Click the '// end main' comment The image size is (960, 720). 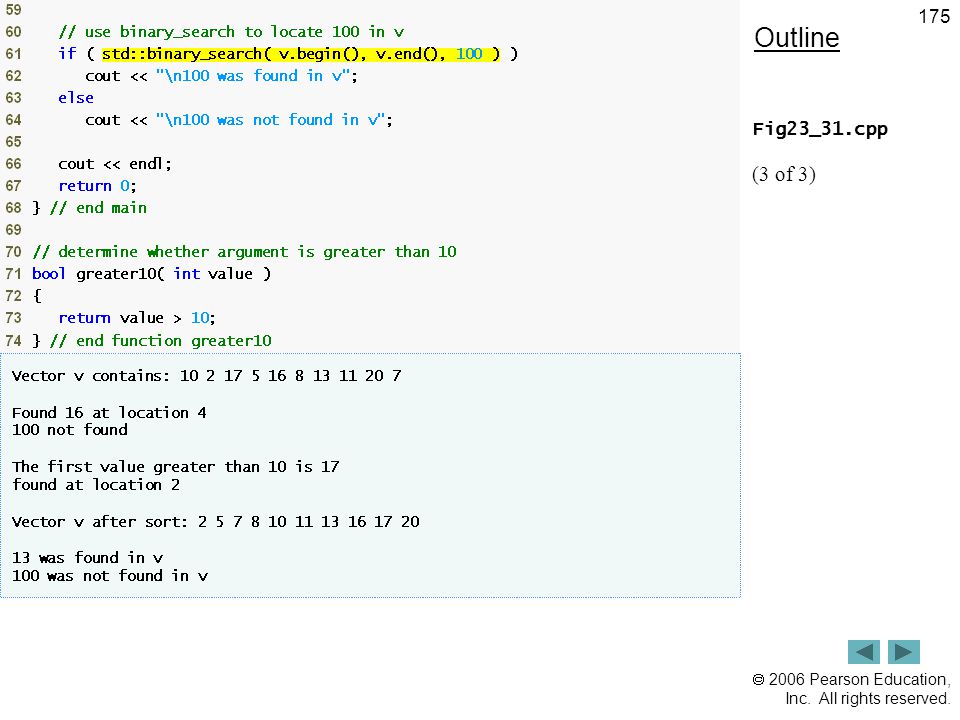tap(99, 208)
